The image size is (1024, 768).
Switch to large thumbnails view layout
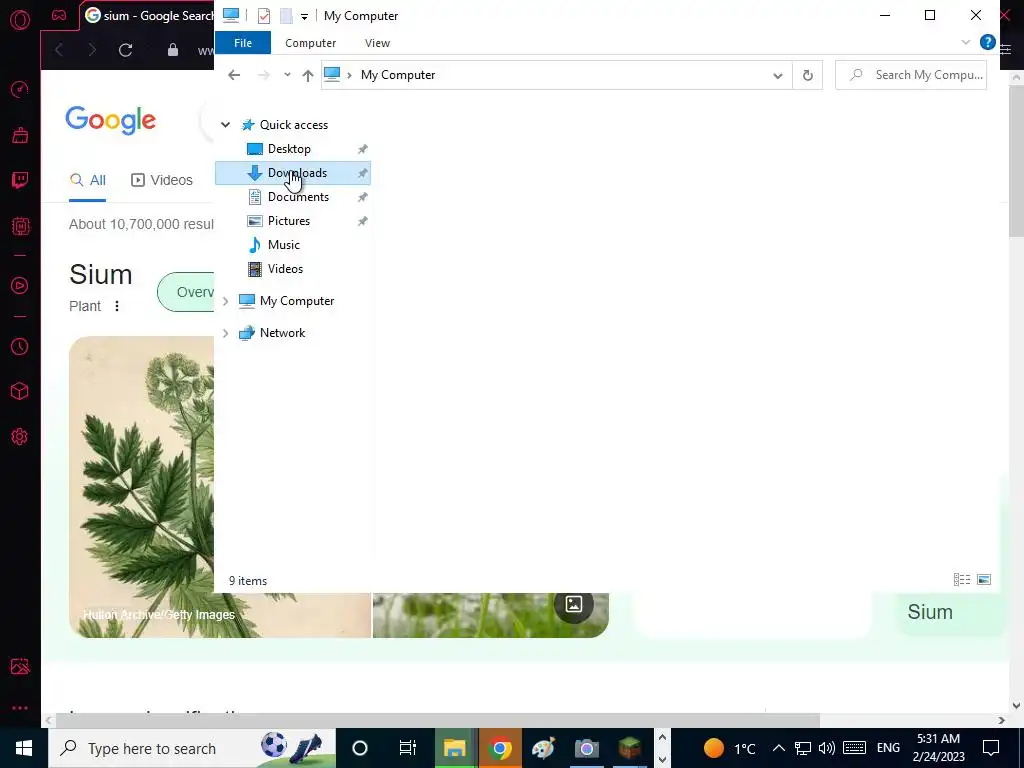984,579
